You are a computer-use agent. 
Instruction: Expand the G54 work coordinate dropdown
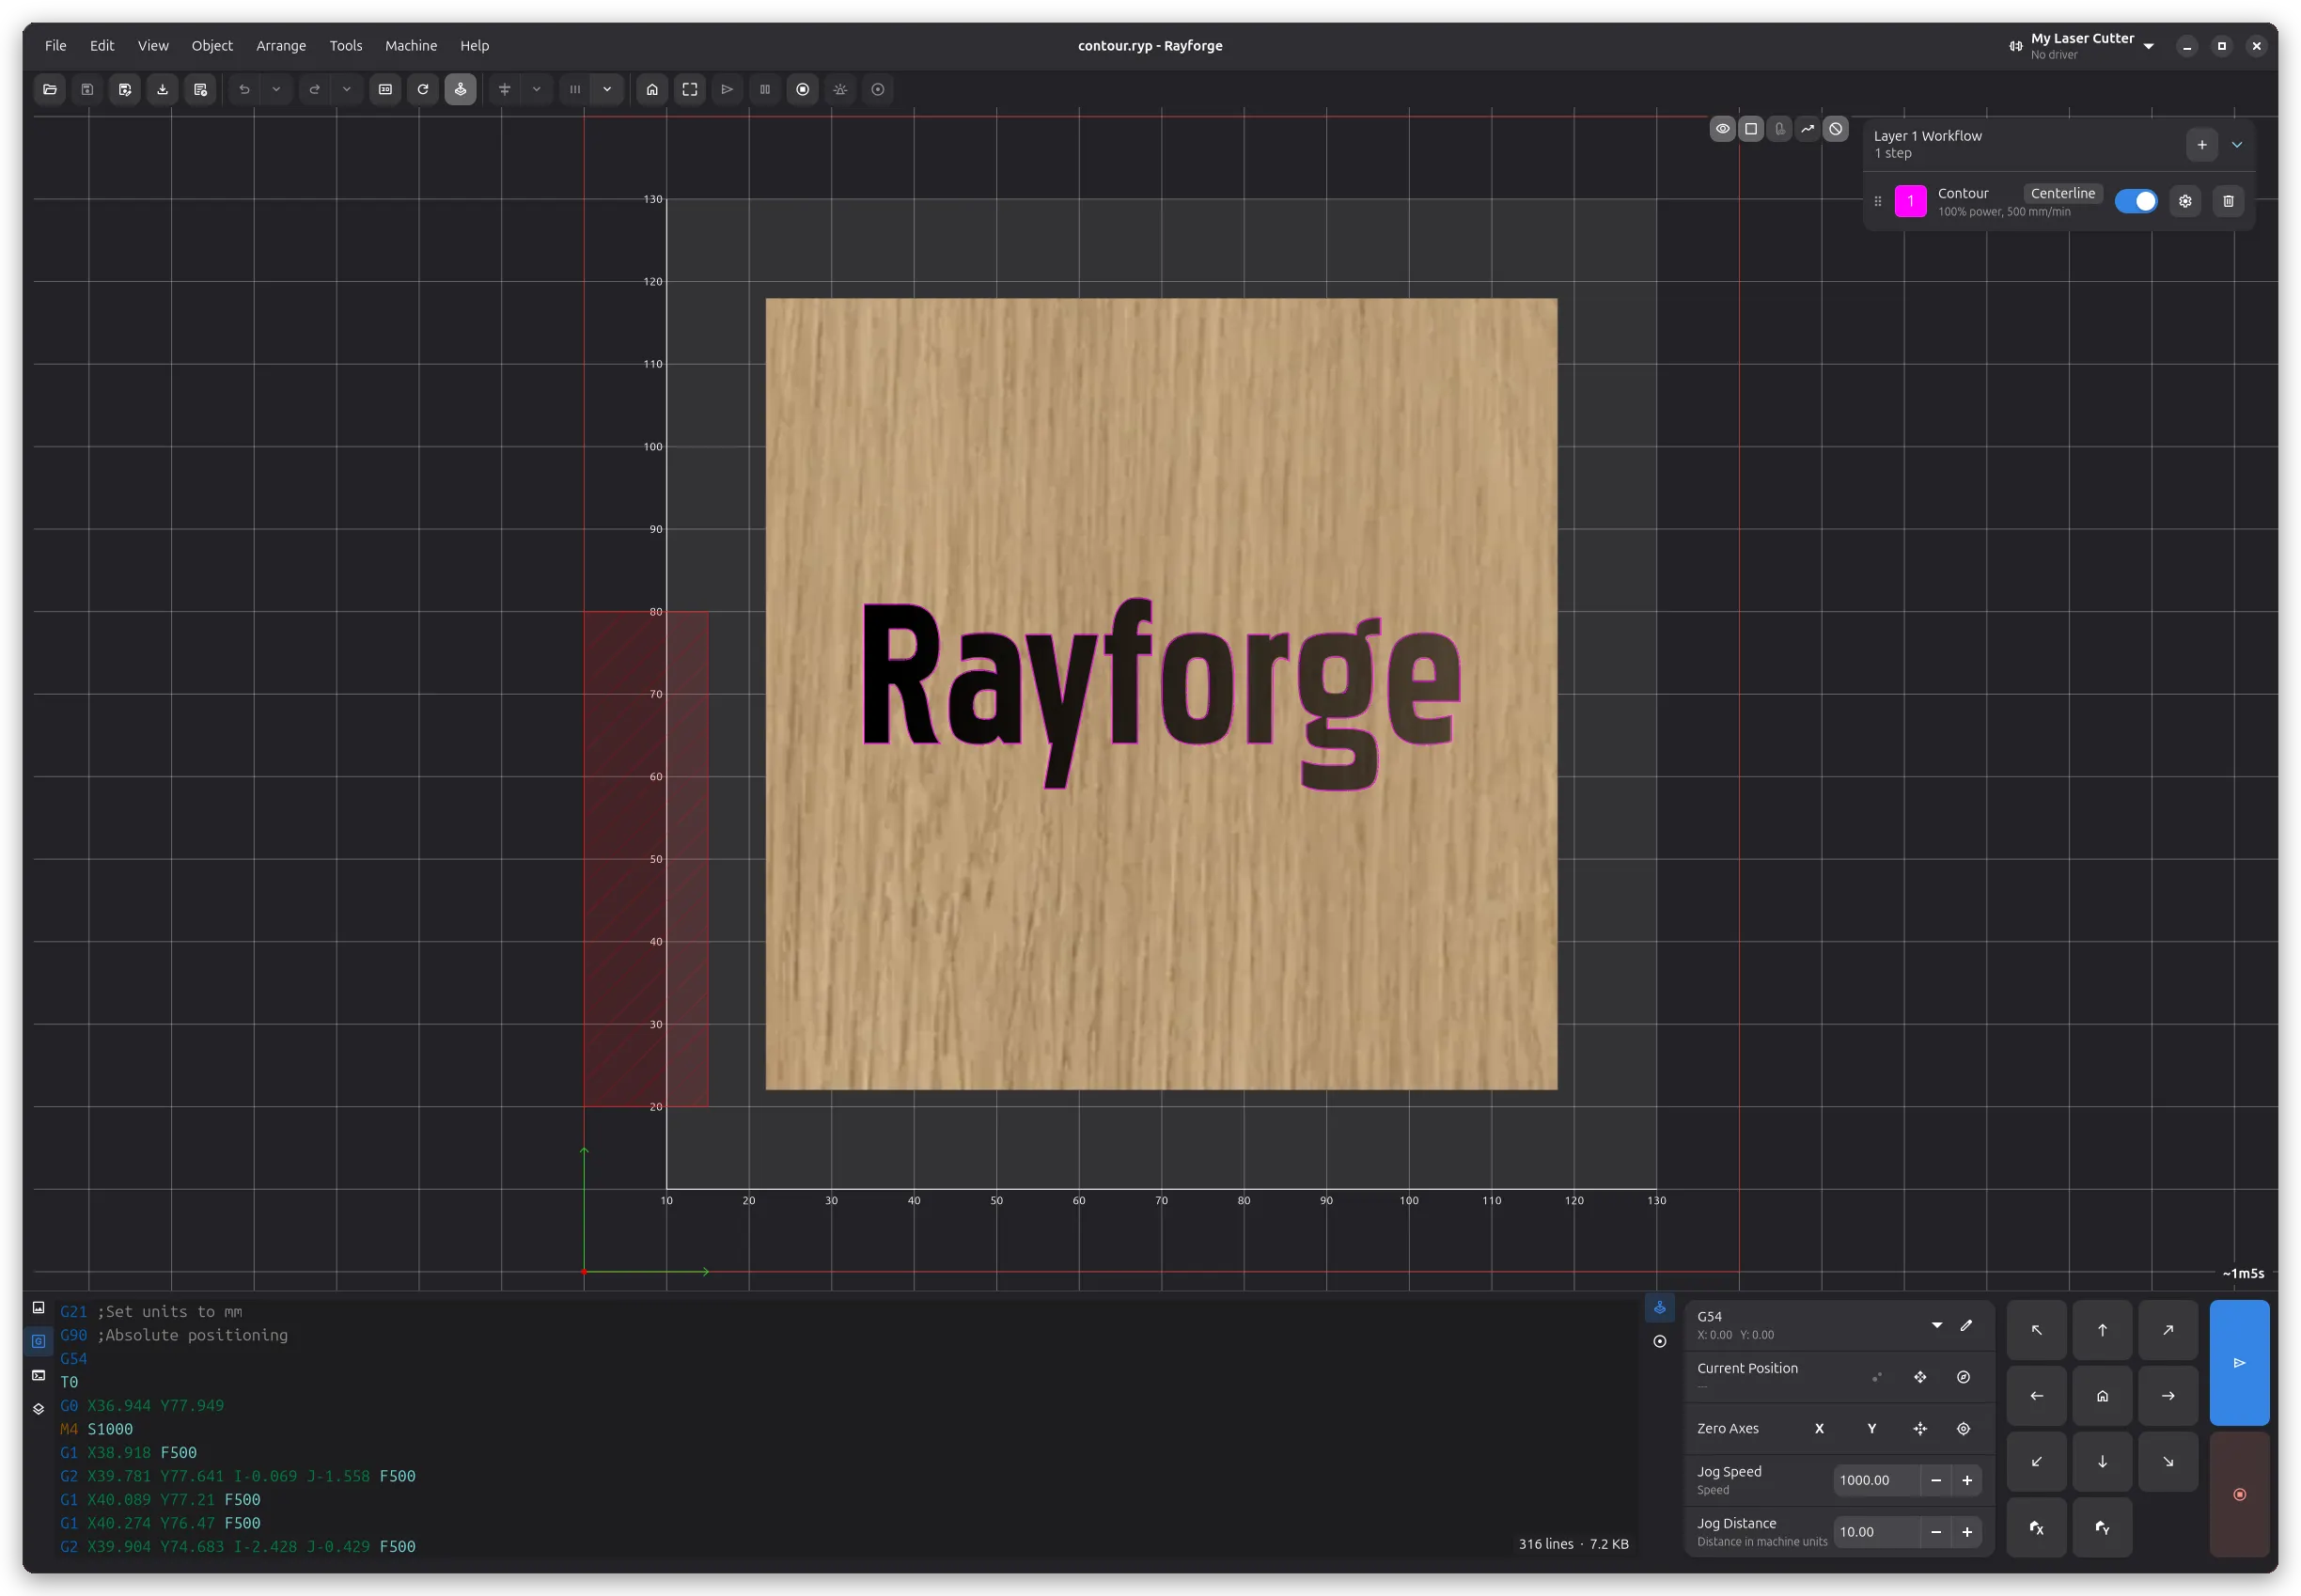pyautogui.click(x=1936, y=1325)
